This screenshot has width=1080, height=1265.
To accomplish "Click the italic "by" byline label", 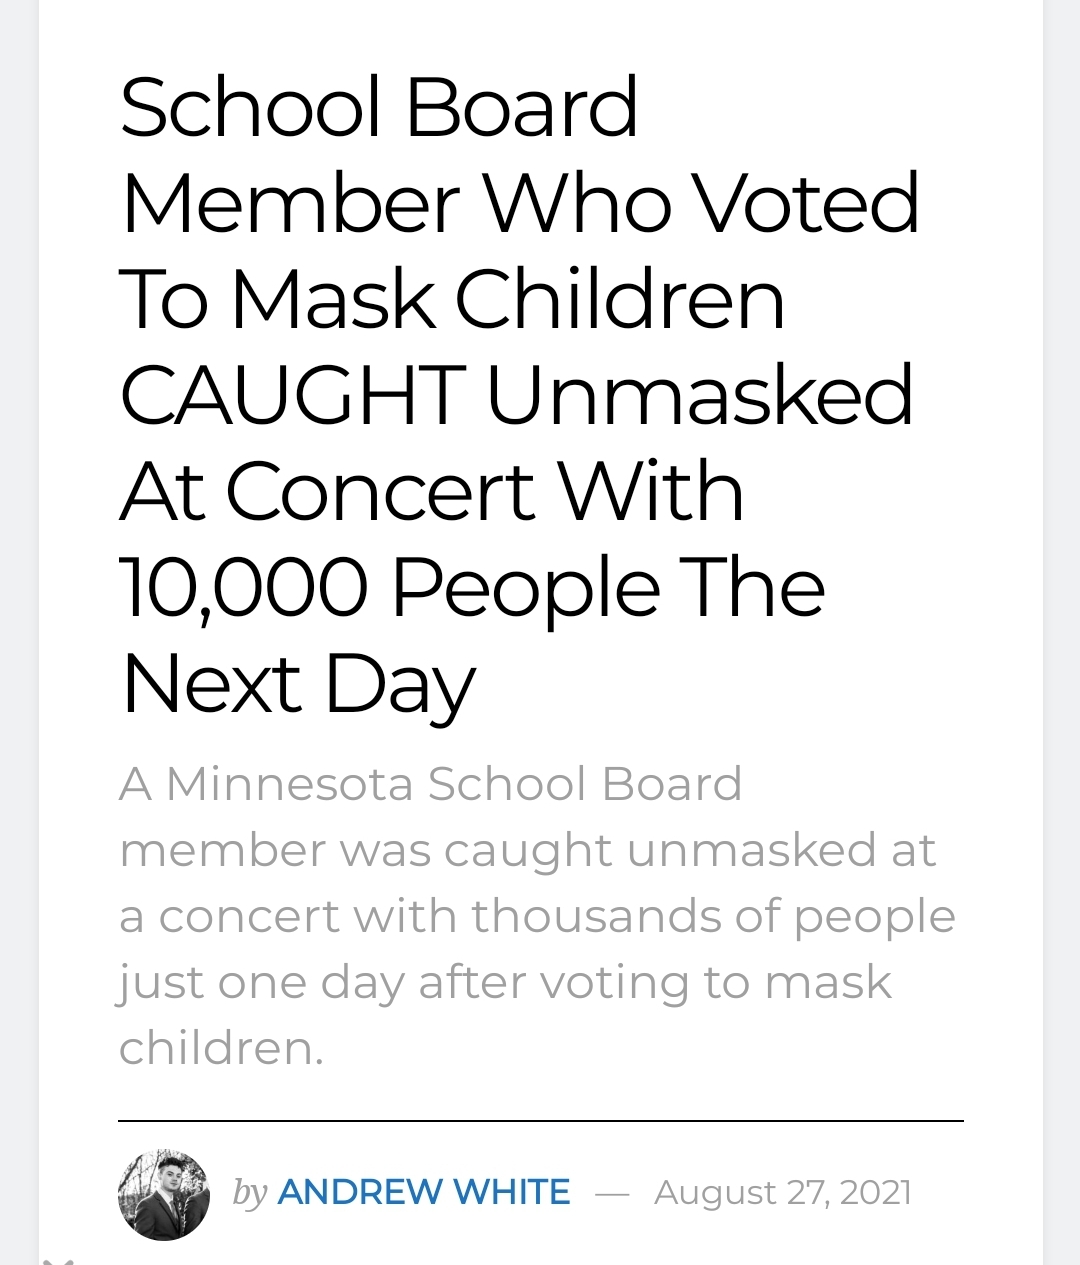I will [x=249, y=1192].
